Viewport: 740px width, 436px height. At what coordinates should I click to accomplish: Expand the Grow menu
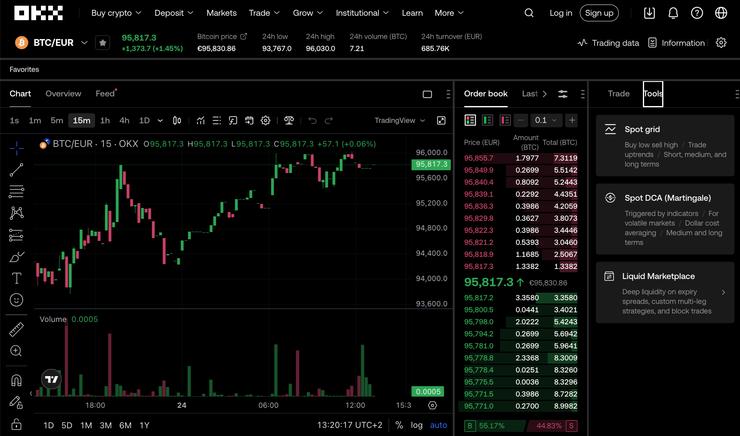coord(308,13)
